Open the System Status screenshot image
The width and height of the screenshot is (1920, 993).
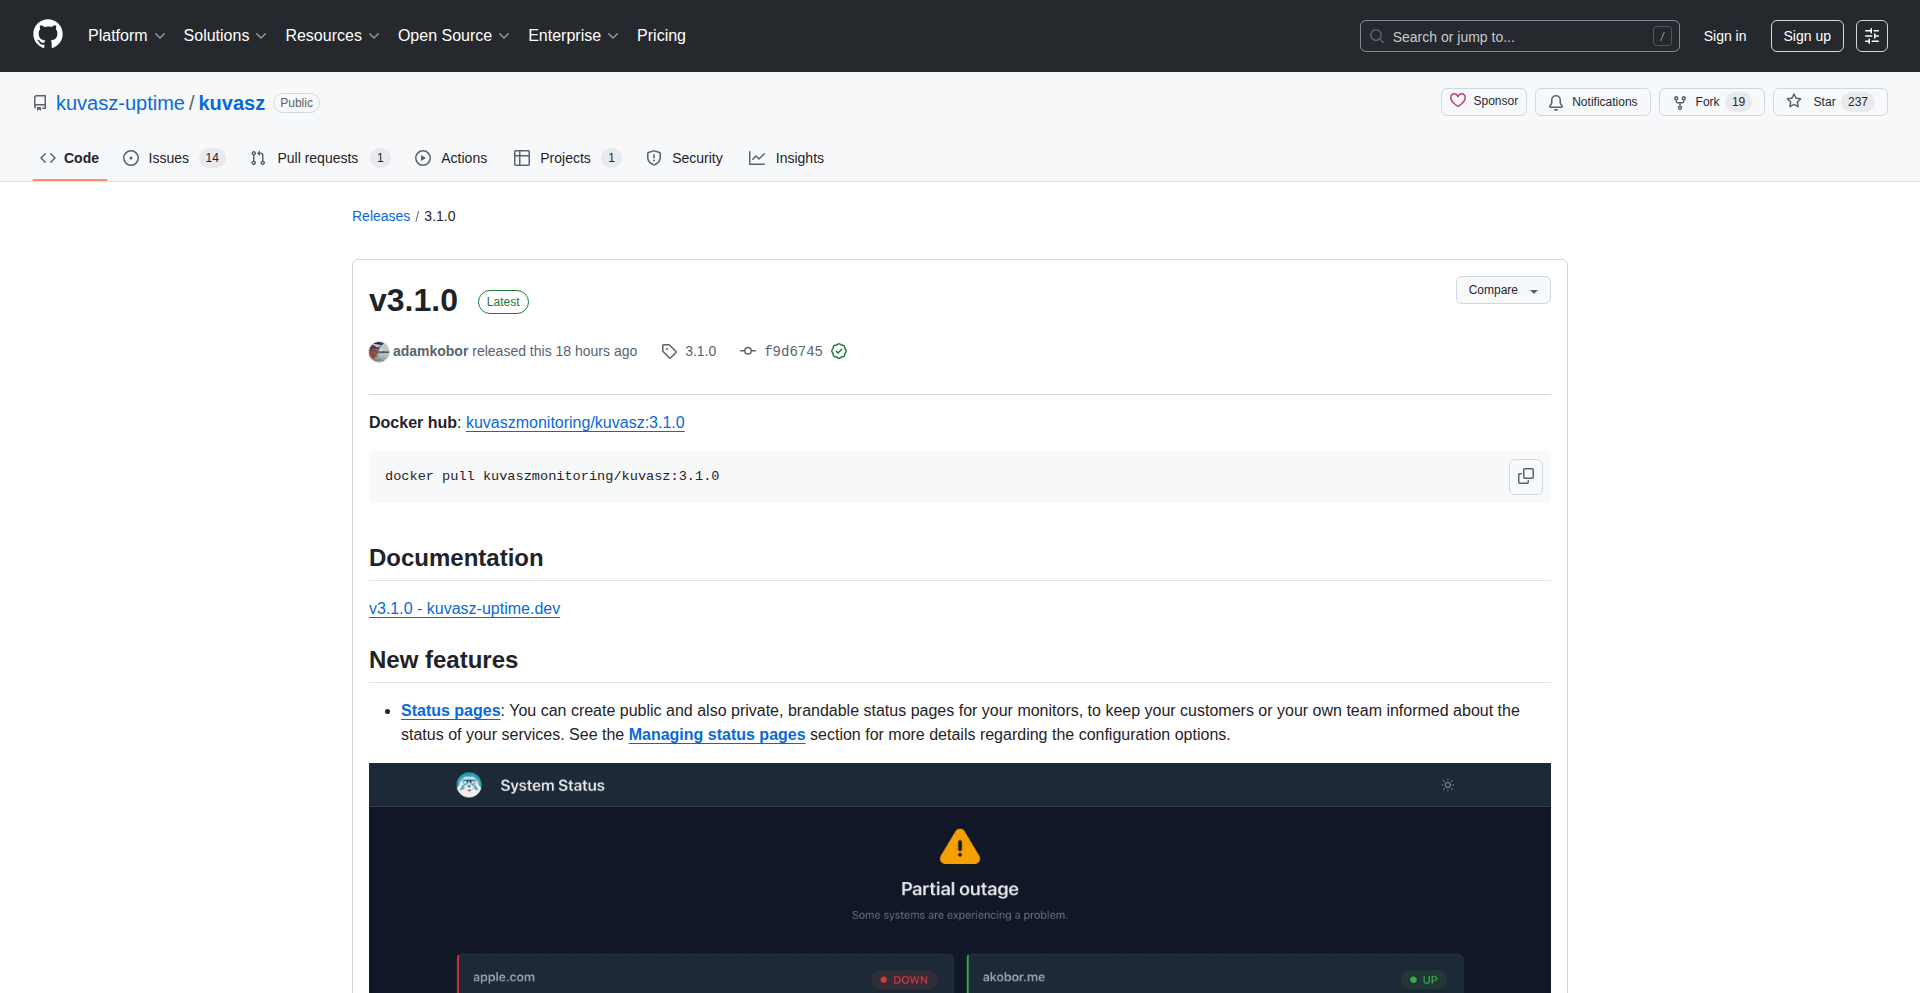coord(960,878)
